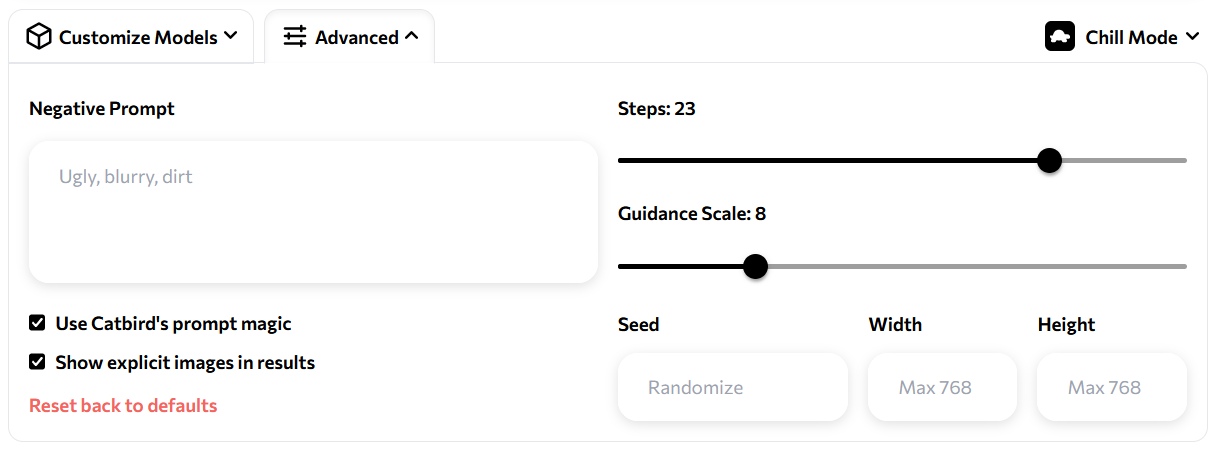Click Reset back to defaults link
This screenshot has width=1217, height=454.
(x=123, y=405)
